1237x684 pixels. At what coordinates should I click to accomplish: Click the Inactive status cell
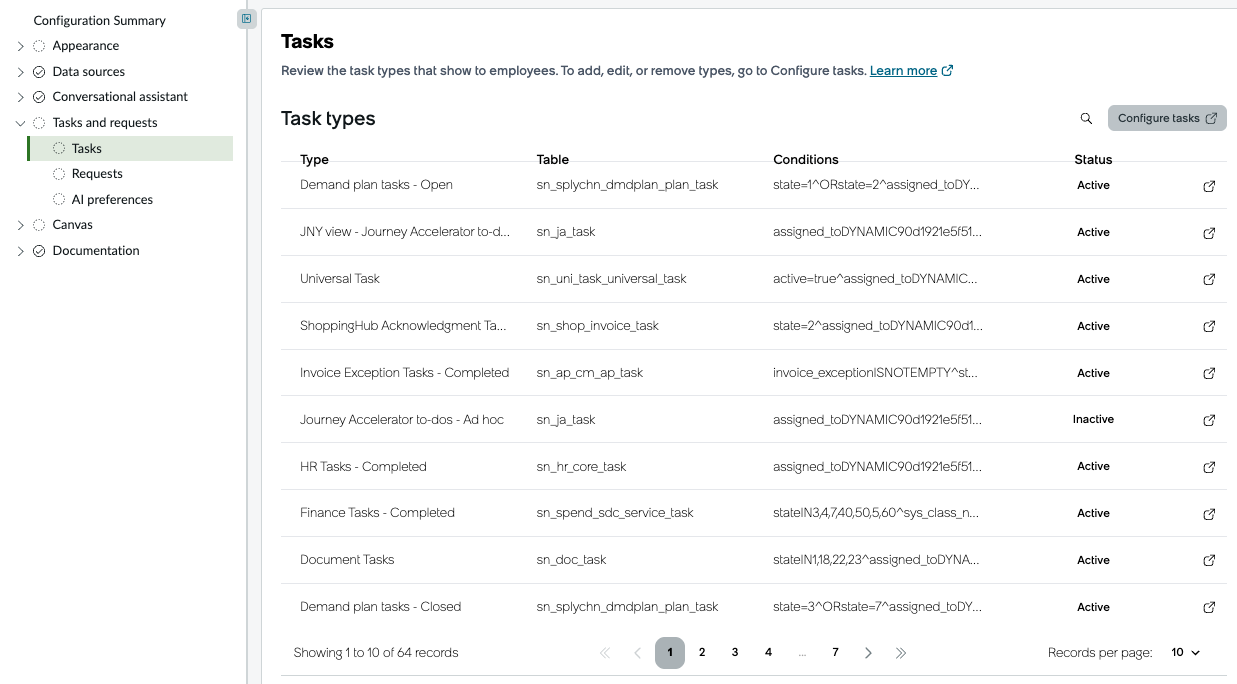(x=1093, y=420)
